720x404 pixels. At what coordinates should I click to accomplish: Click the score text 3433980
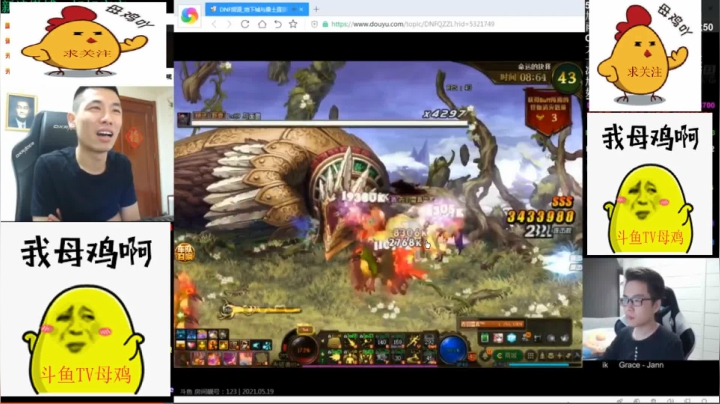pyautogui.click(x=540, y=217)
